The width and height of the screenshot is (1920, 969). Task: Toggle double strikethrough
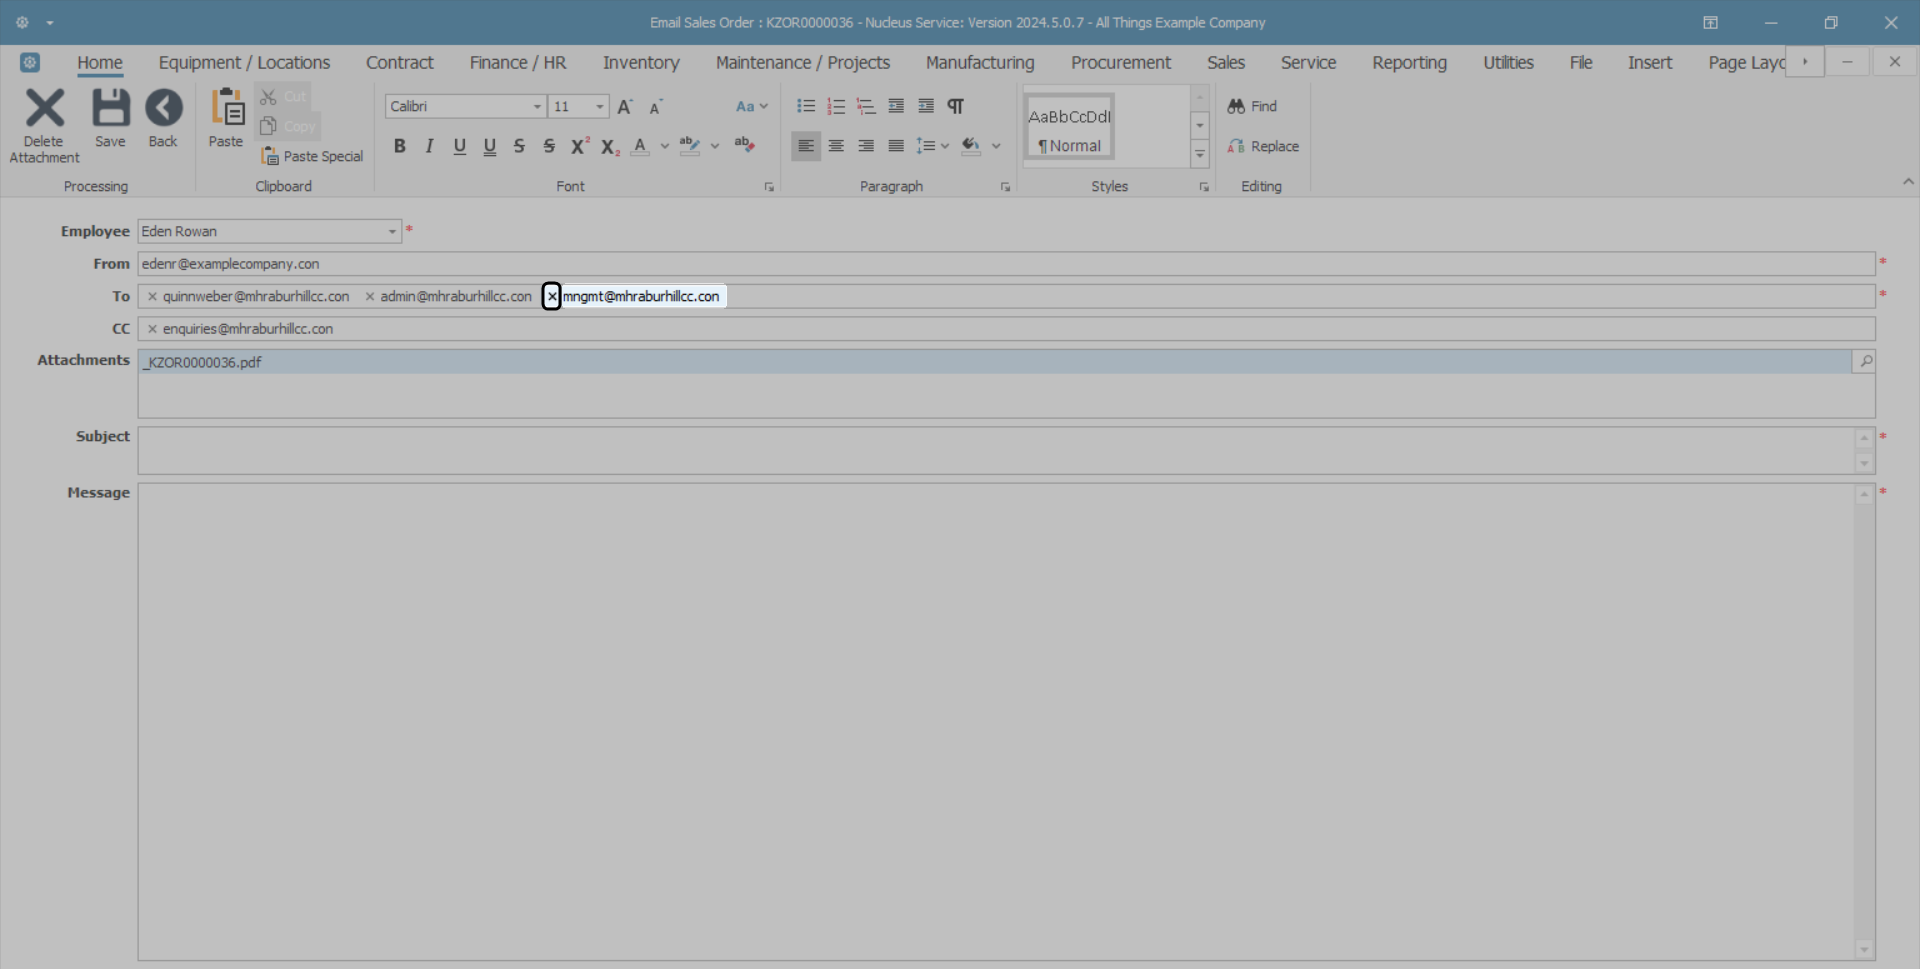549,146
